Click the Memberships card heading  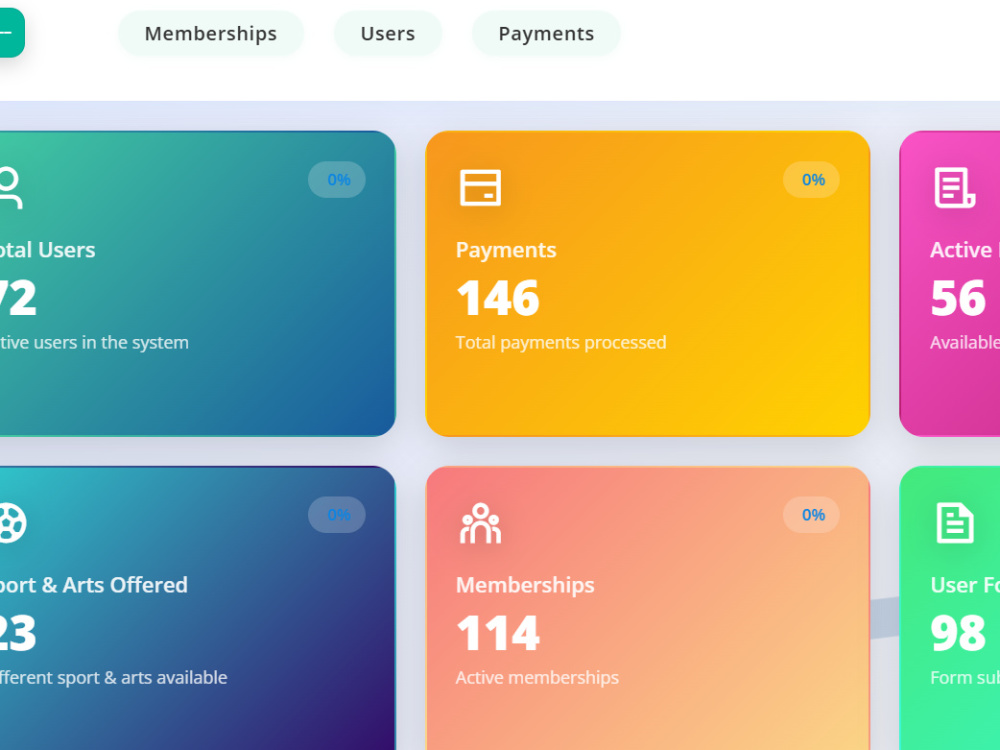point(525,585)
